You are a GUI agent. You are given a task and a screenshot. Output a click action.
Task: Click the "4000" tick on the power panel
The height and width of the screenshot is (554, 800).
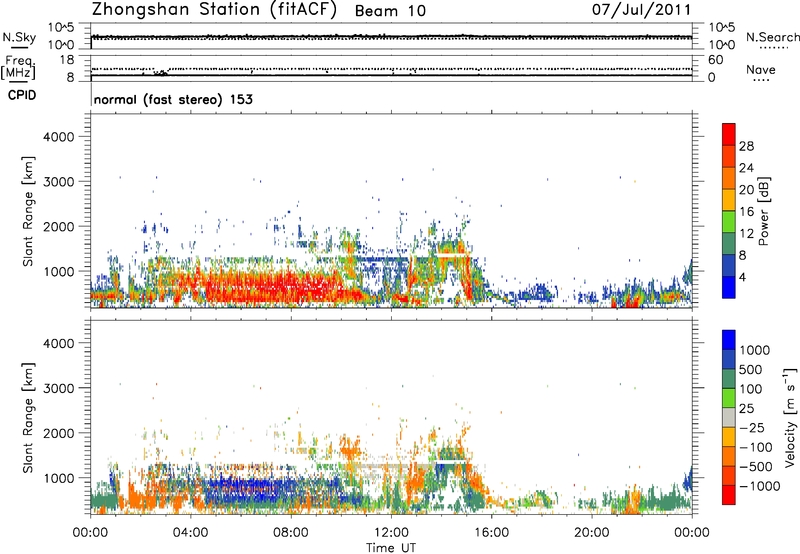[x=58, y=137]
